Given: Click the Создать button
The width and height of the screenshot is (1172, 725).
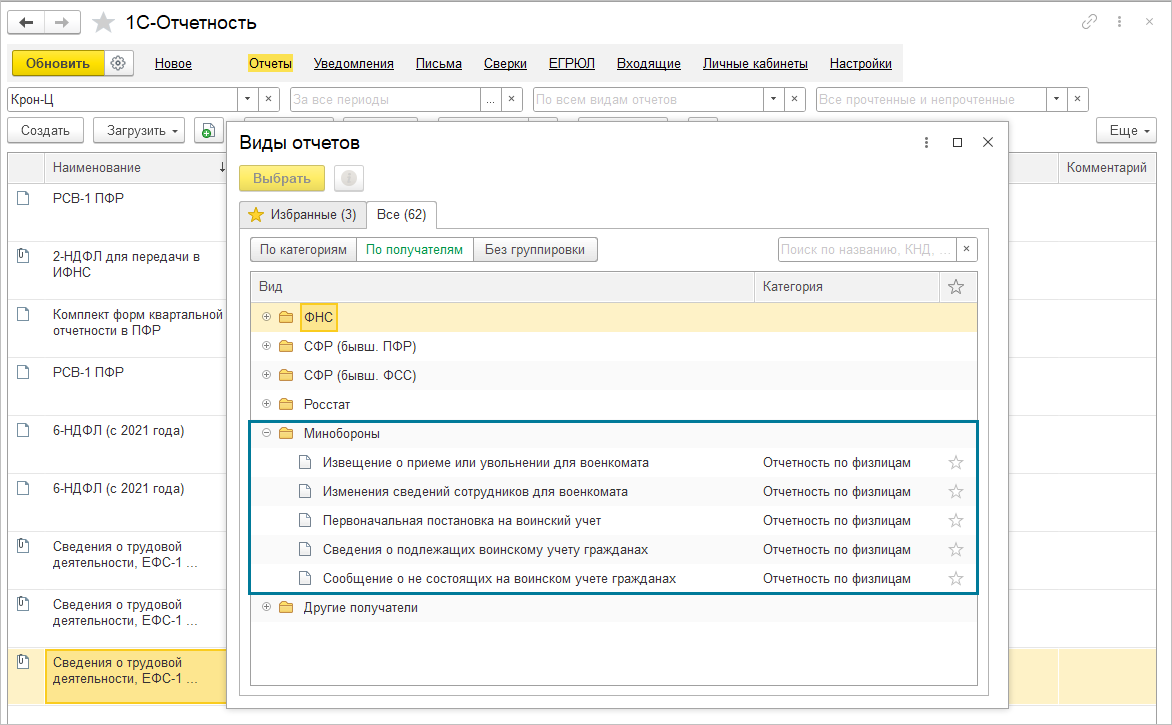Looking at the screenshot, I should [46, 130].
